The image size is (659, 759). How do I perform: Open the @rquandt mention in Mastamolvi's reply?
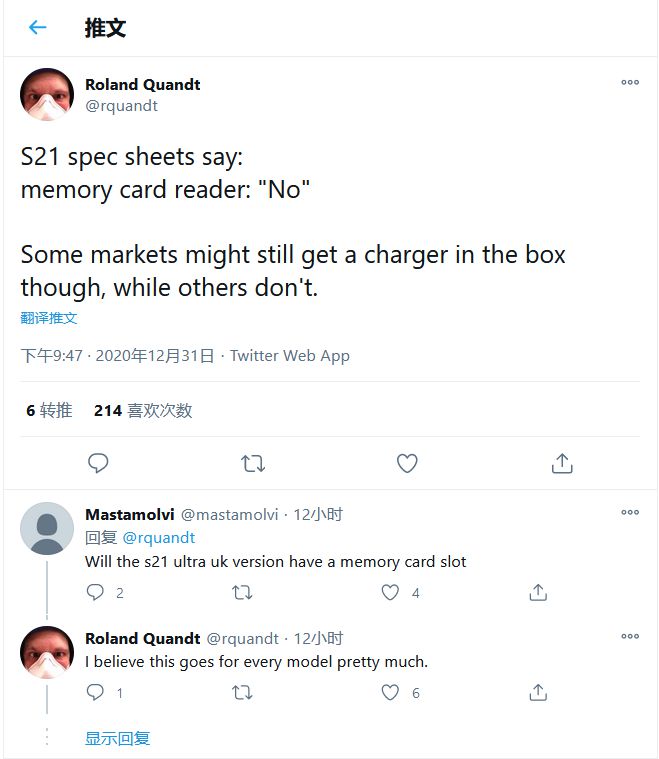tap(159, 538)
